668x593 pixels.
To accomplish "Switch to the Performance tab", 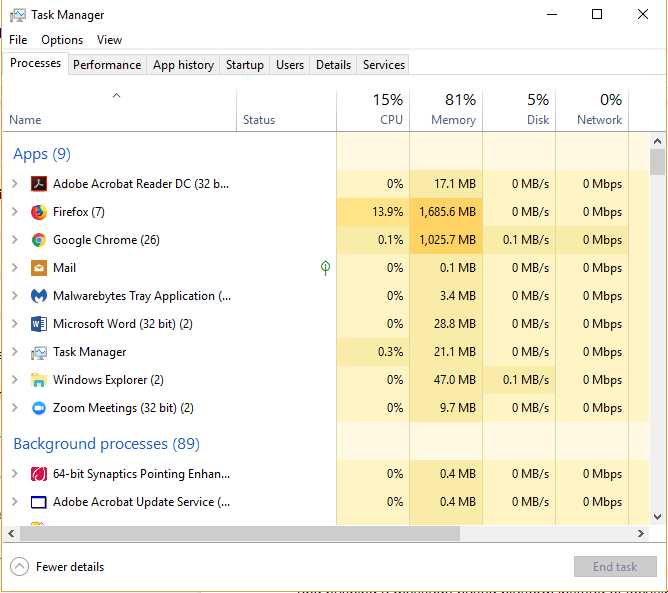I will [x=107, y=65].
